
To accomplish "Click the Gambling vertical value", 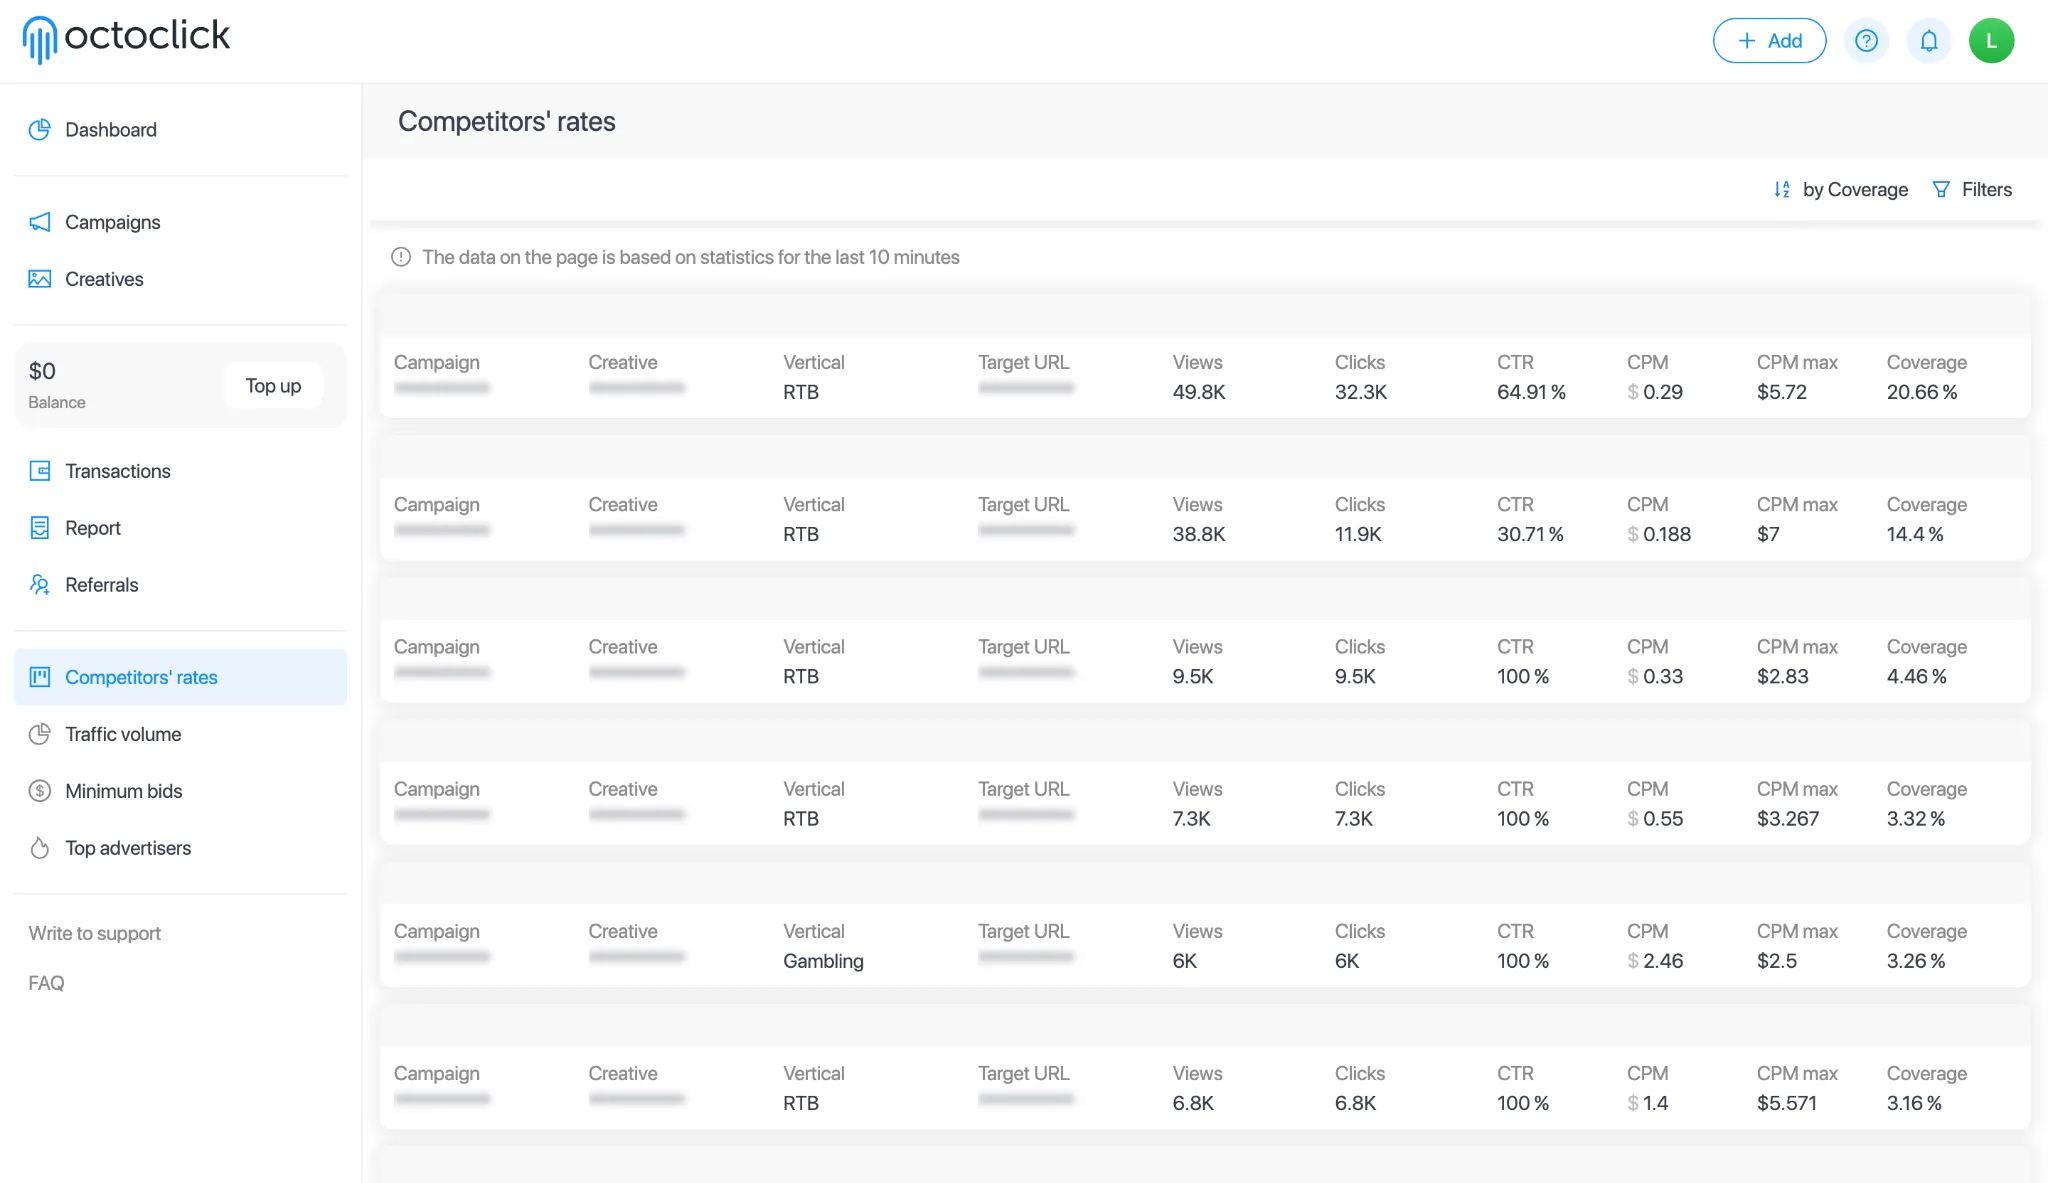I will click(x=823, y=961).
